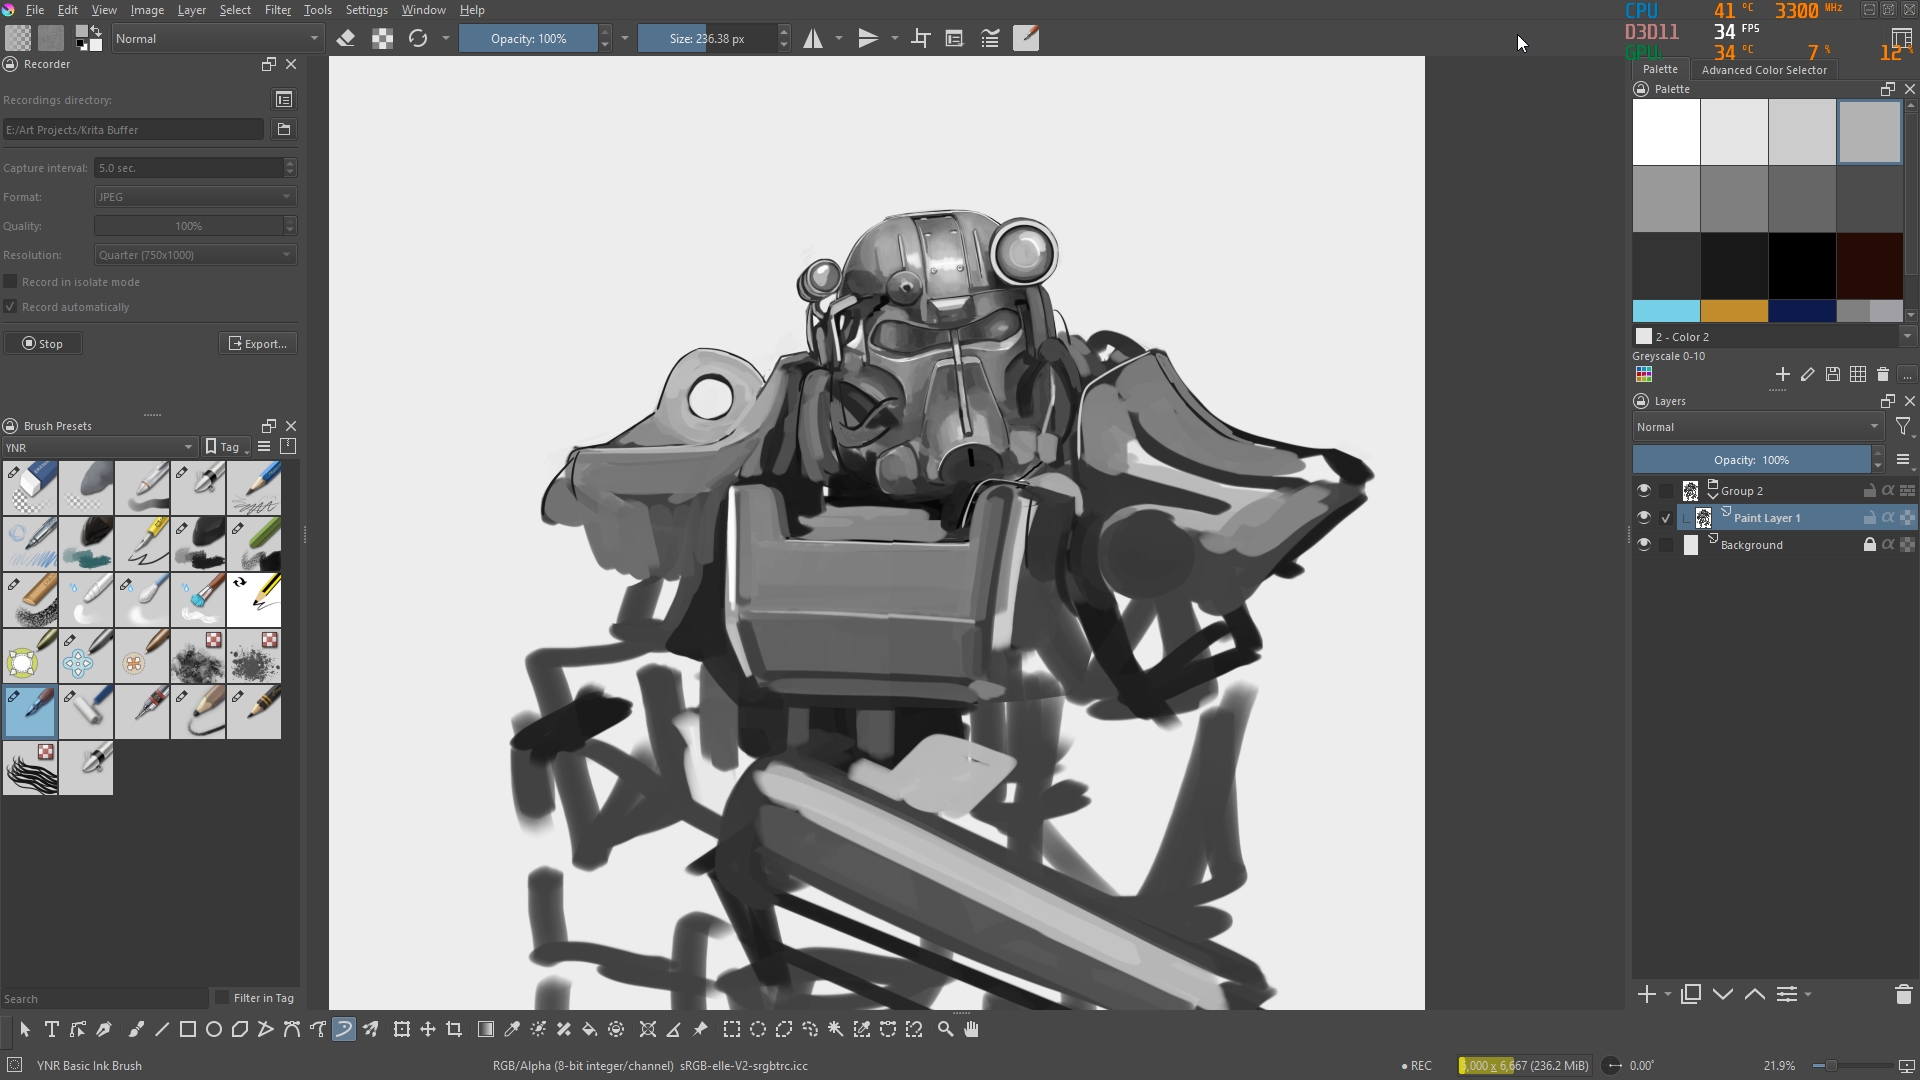
Task: Select the Ellipse shape tool
Action: pos(214,1029)
